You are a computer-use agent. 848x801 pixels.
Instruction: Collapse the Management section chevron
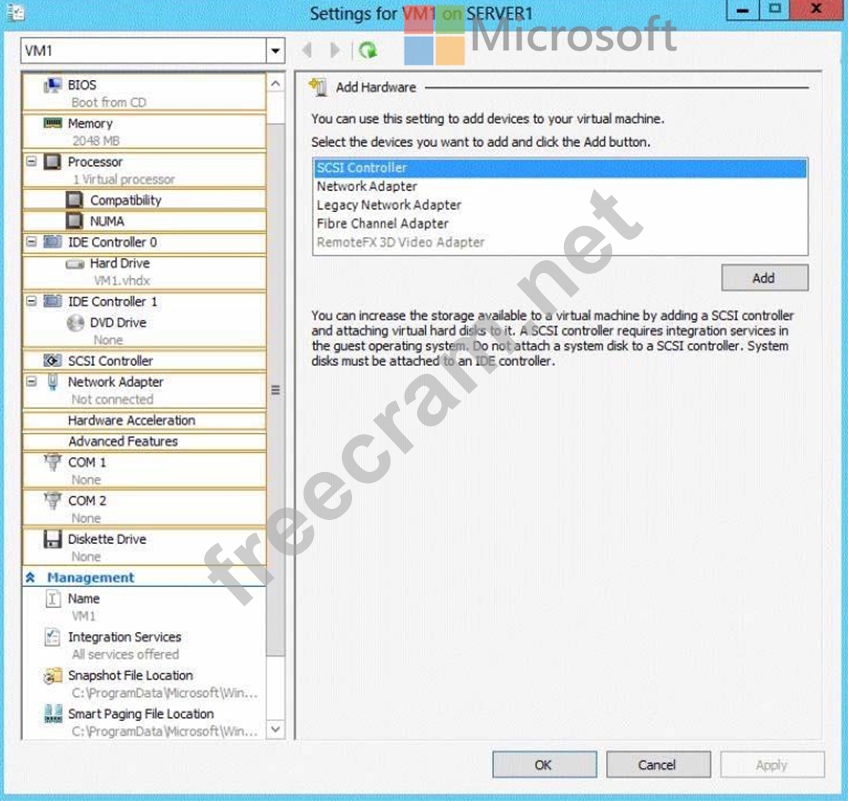[x=30, y=578]
